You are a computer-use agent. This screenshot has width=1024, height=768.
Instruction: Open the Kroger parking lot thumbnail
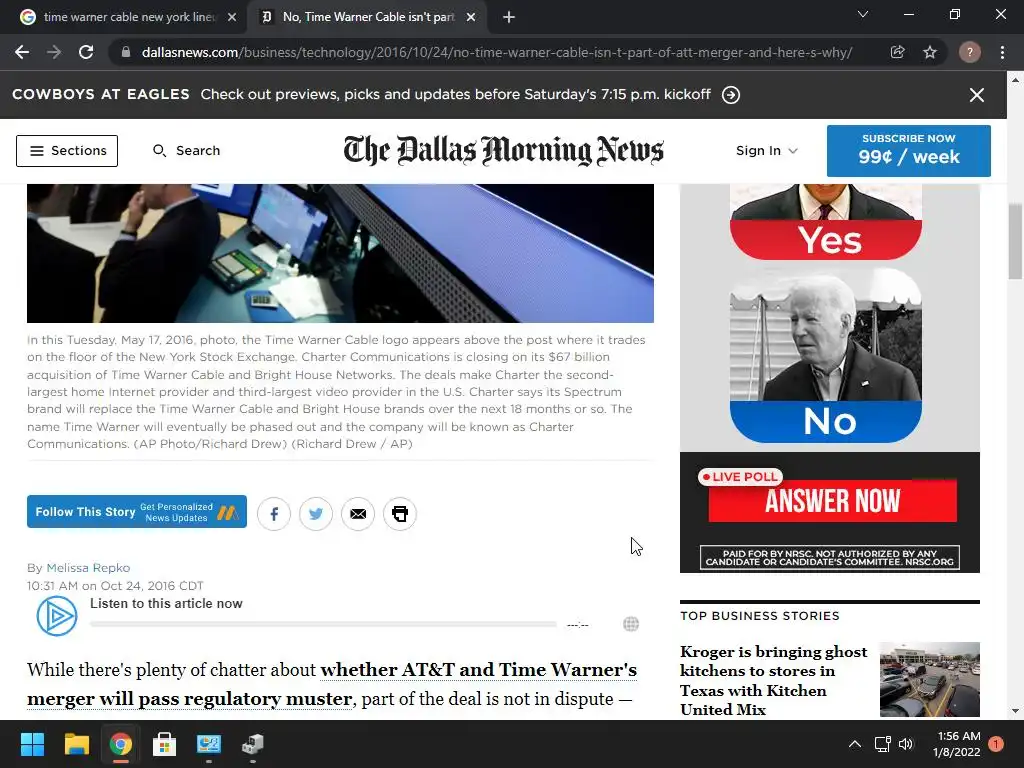coord(929,679)
